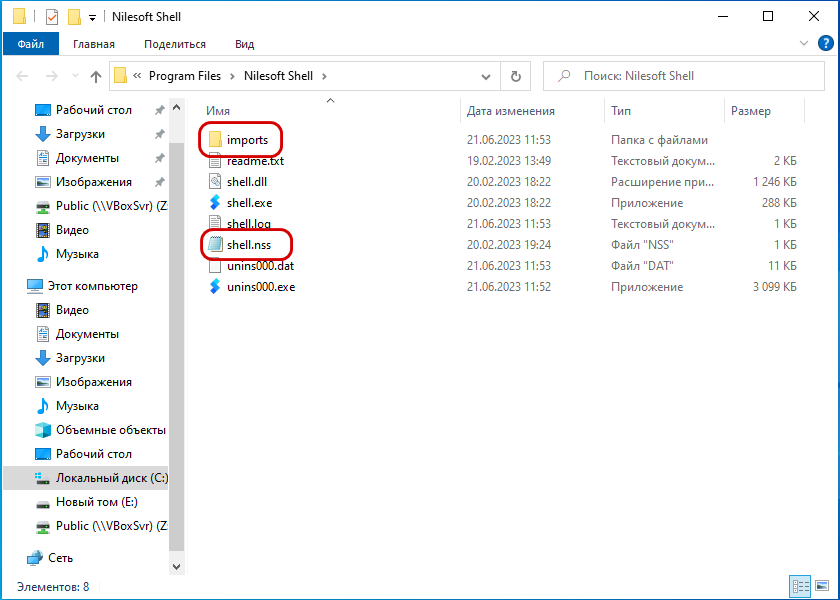The image size is (840, 600).
Task: Open the Файл menu tab
Action: [x=31, y=44]
